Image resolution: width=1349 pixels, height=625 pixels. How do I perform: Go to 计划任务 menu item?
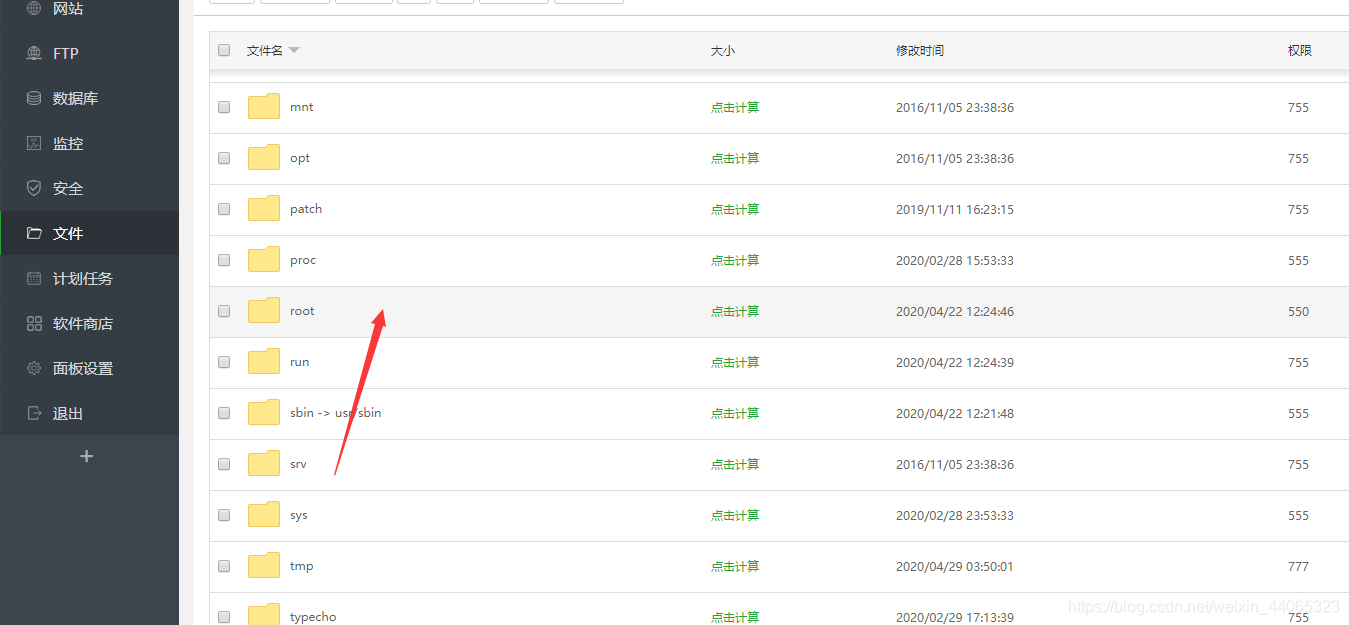point(83,279)
